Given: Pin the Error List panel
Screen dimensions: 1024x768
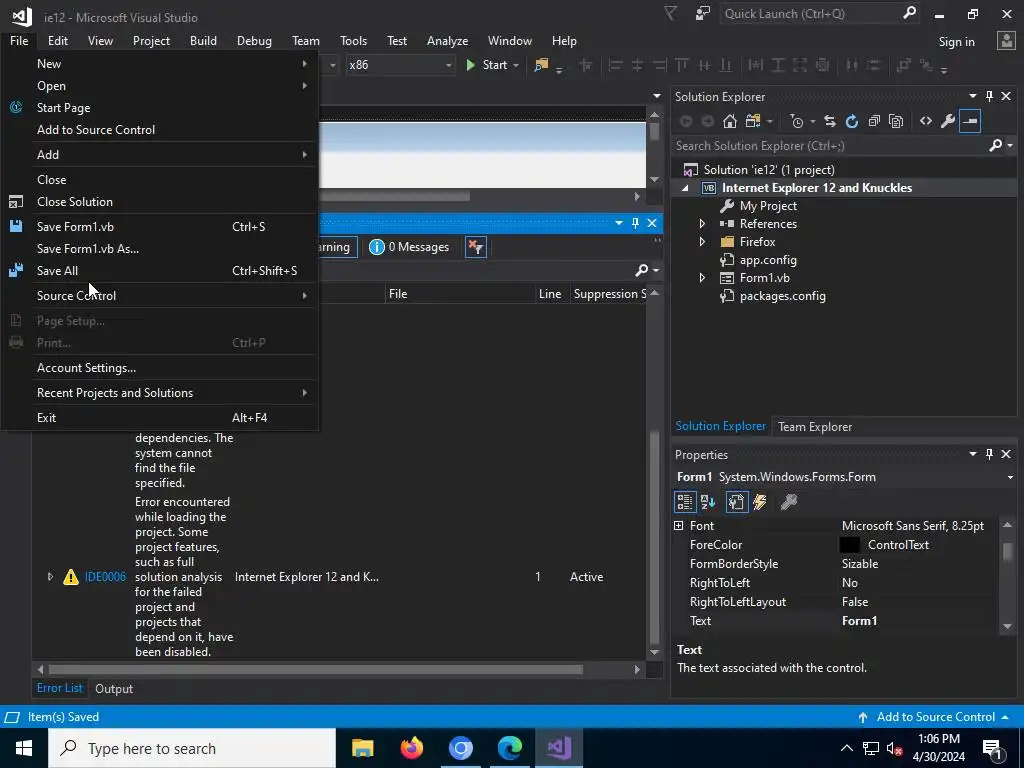Looking at the screenshot, I should (x=635, y=223).
